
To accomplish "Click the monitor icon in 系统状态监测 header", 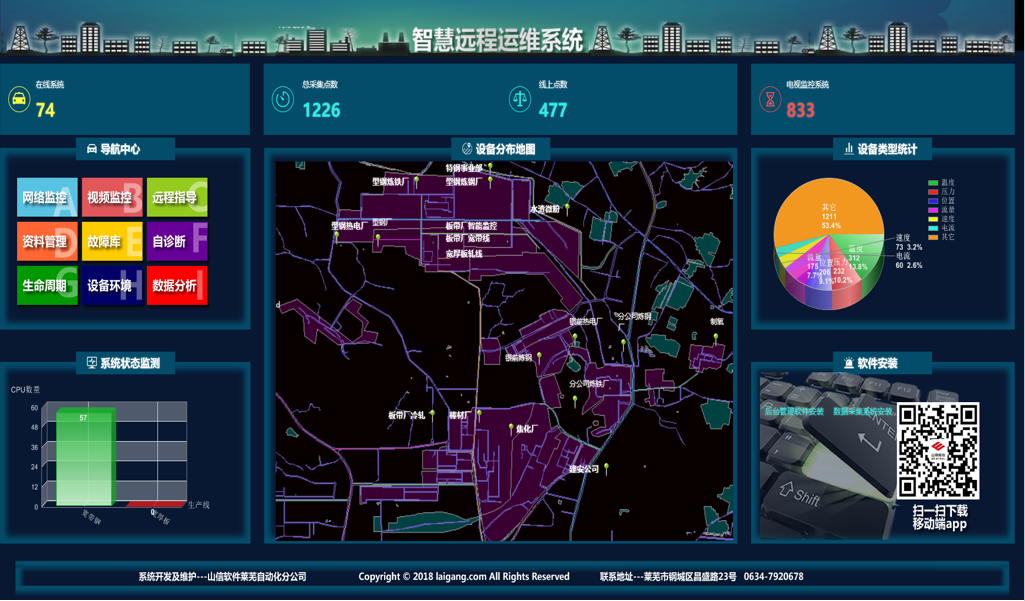I will coord(92,363).
